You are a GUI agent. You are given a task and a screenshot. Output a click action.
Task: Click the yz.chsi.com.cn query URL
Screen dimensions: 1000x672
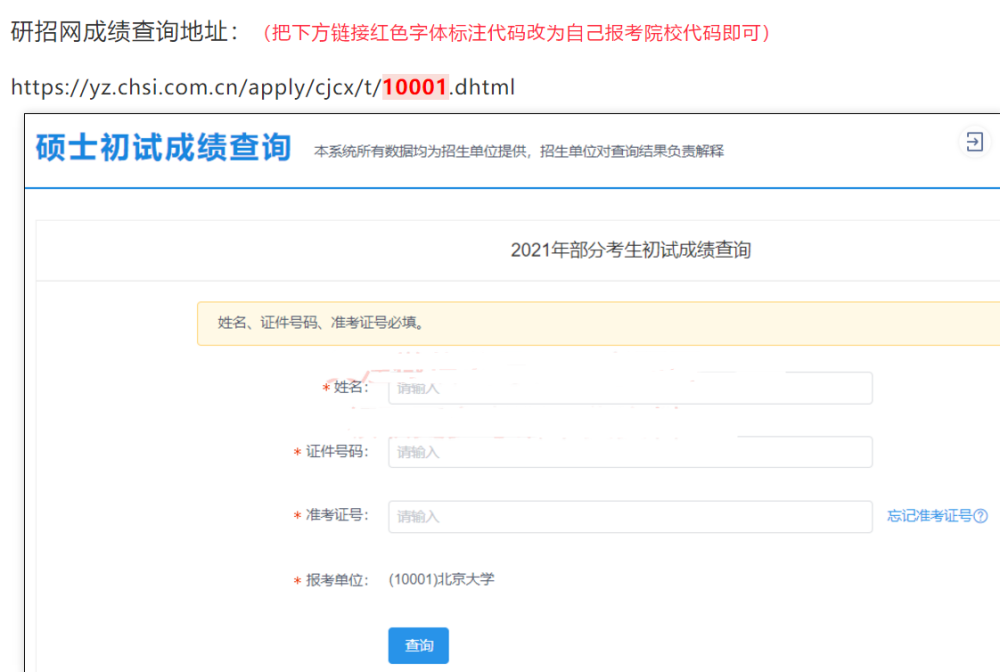click(x=262, y=87)
